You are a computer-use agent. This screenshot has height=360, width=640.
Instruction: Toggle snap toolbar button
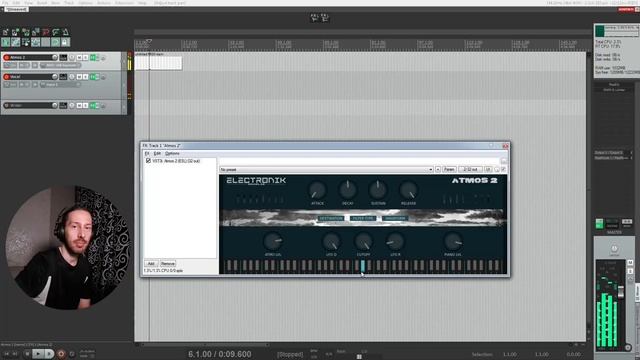[56, 42]
